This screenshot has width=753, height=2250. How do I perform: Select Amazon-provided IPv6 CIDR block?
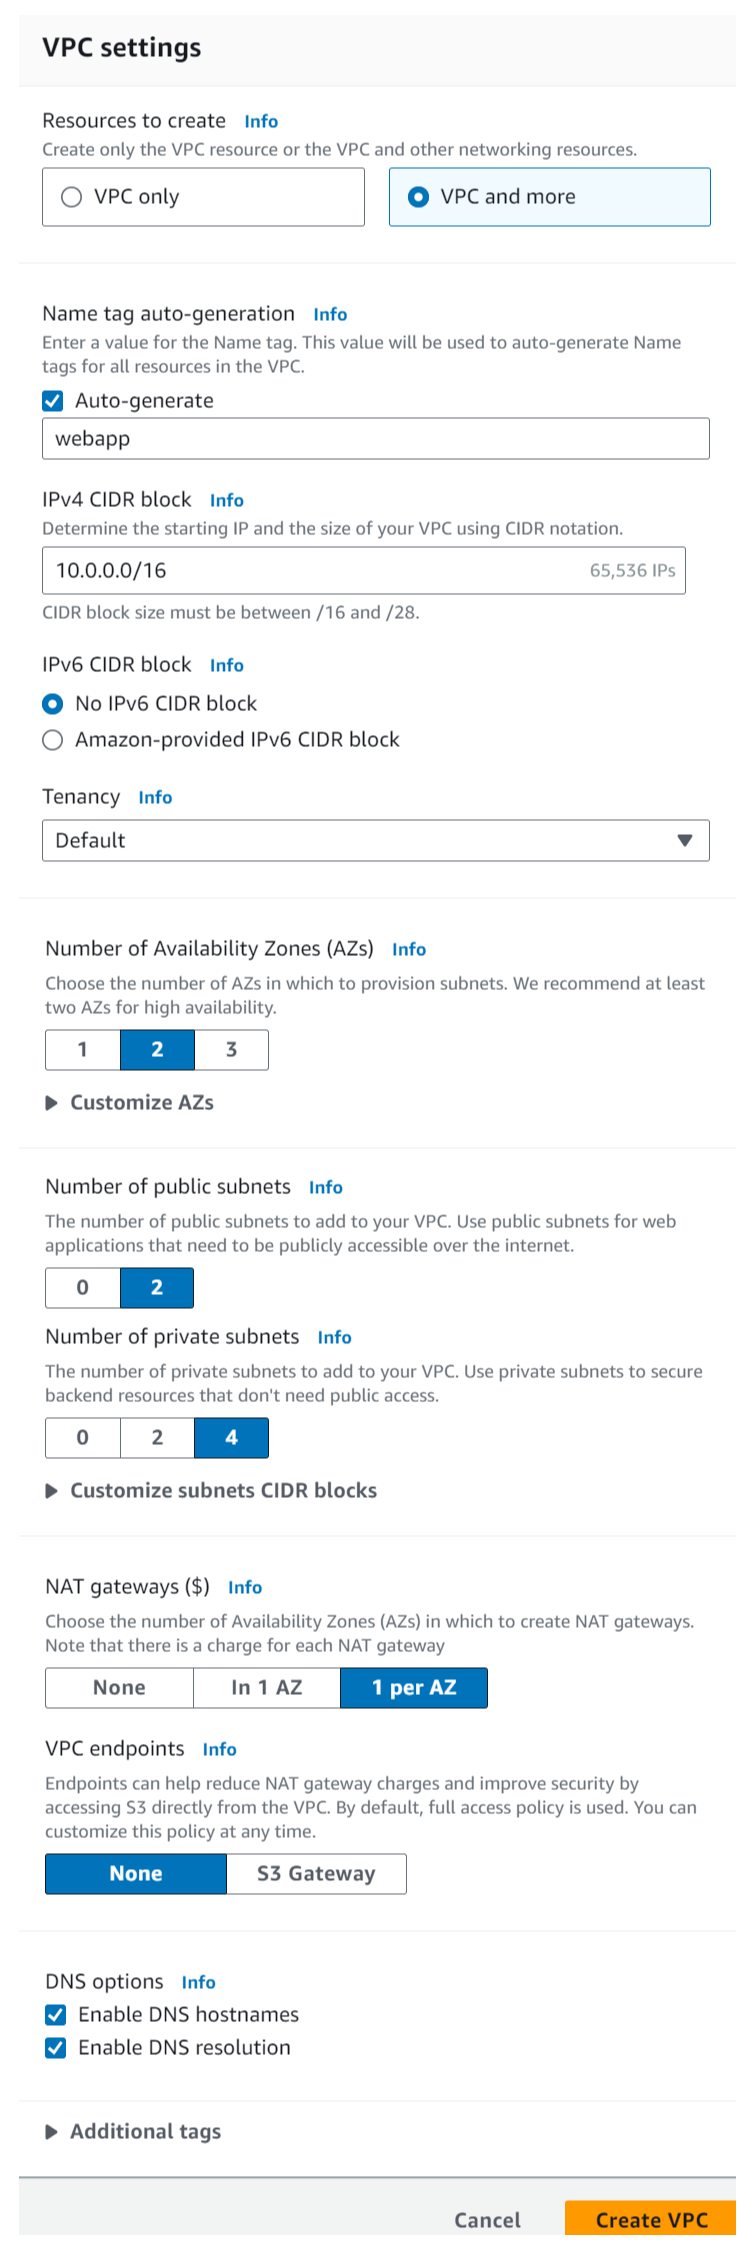(53, 740)
